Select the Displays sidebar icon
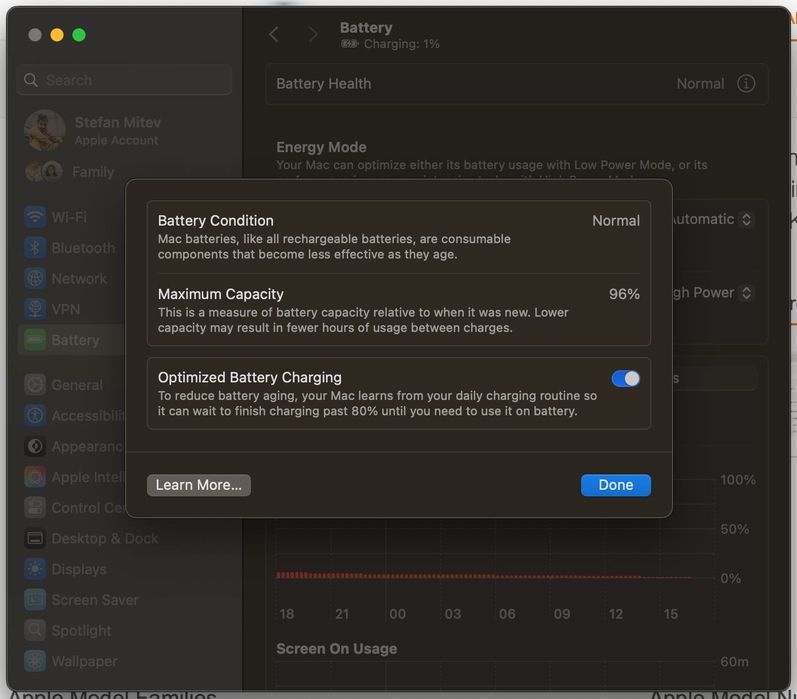The image size is (797, 699). click(x=35, y=569)
